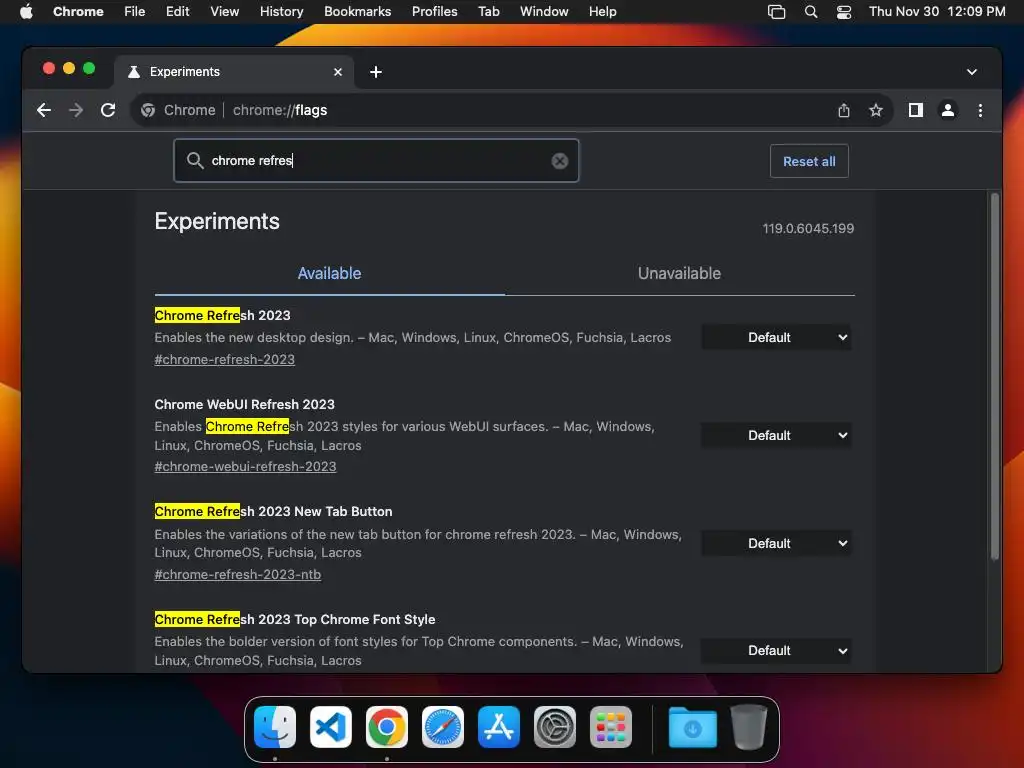Image resolution: width=1024 pixels, height=768 pixels.
Task: Follow the #chrome-webui-refresh-2023 link
Action: coord(246,467)
